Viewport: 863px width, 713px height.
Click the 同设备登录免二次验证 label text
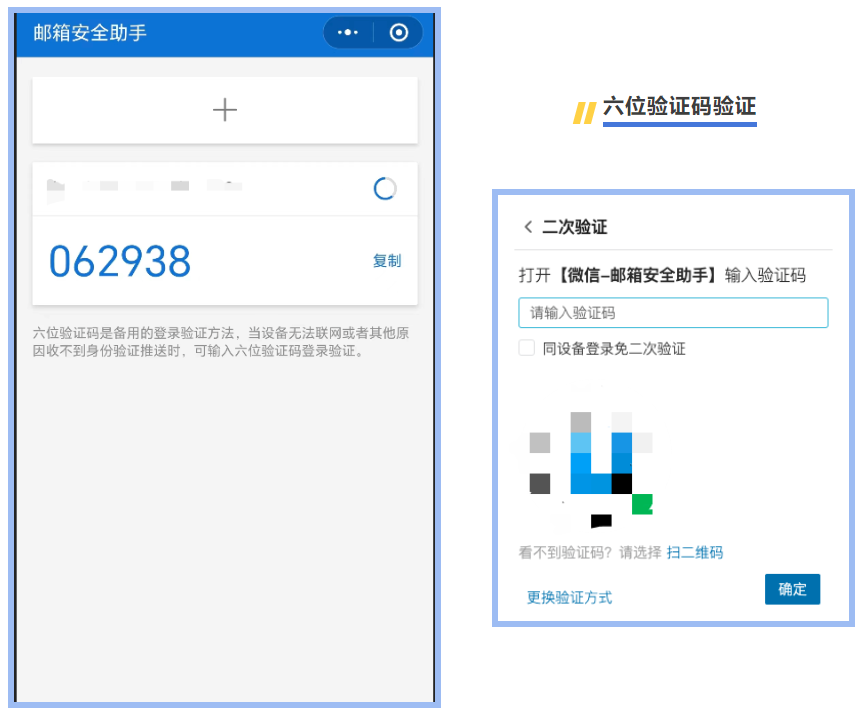pyautogui.click(x=614, y=349)
